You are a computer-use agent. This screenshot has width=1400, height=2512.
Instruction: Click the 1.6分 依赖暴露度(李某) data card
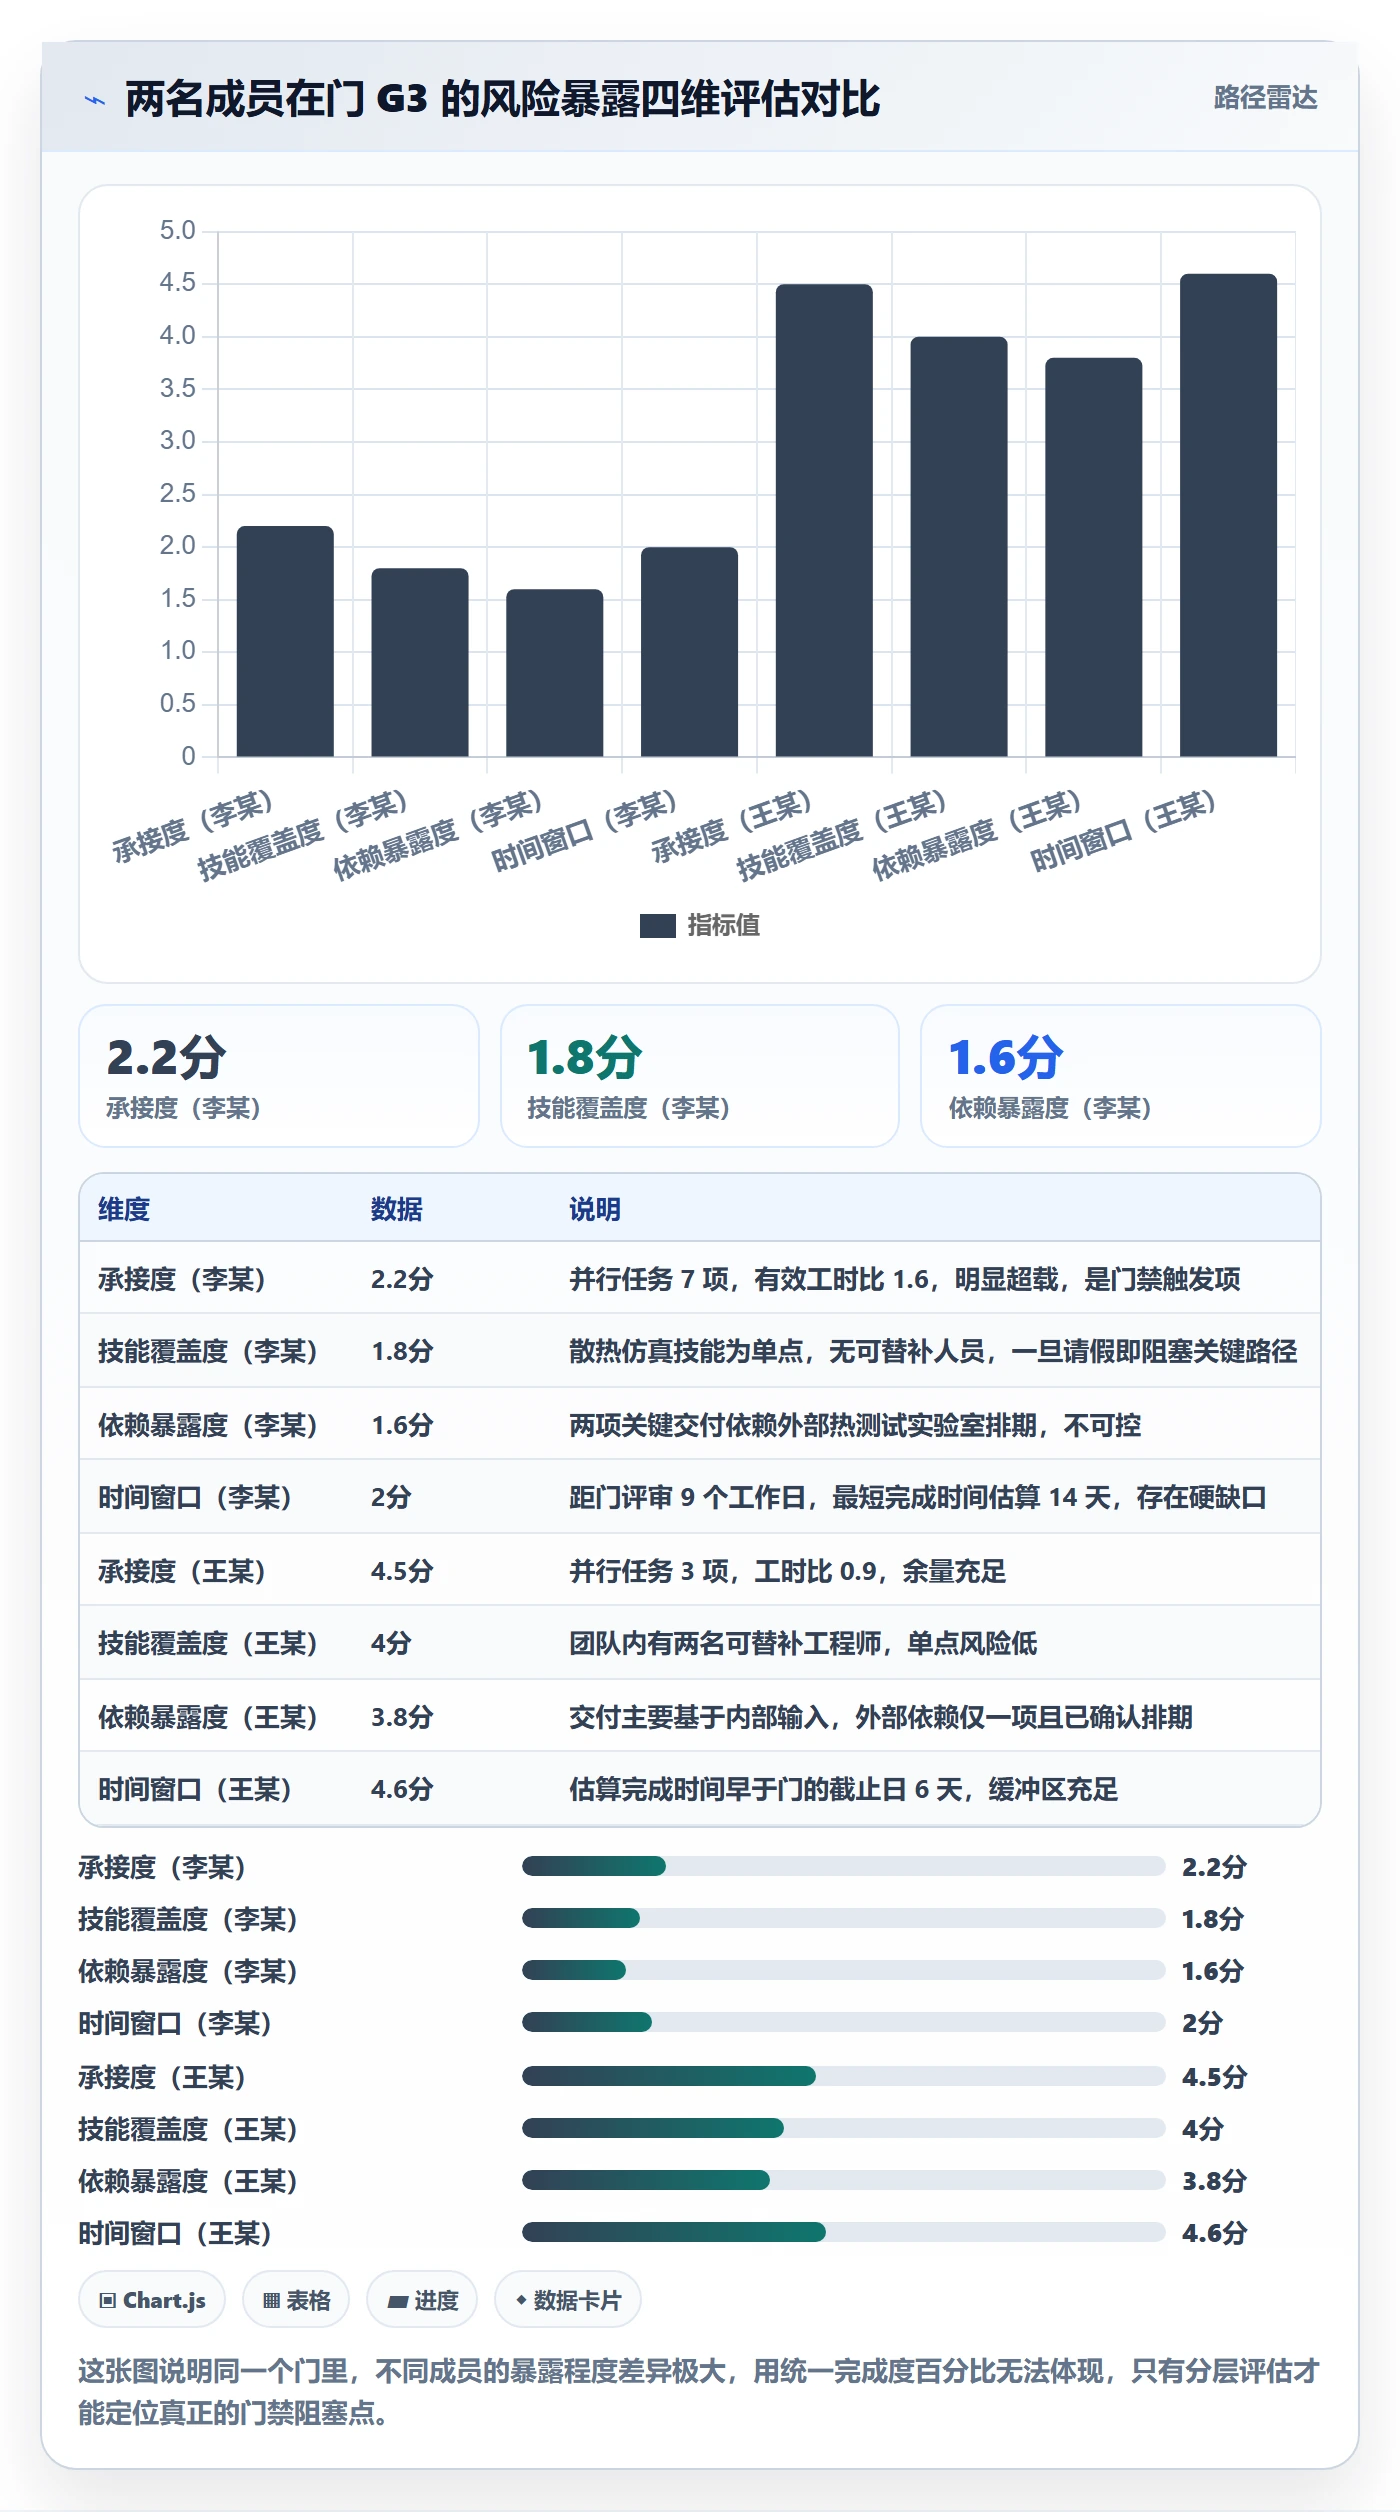tap(1120, 1076)
